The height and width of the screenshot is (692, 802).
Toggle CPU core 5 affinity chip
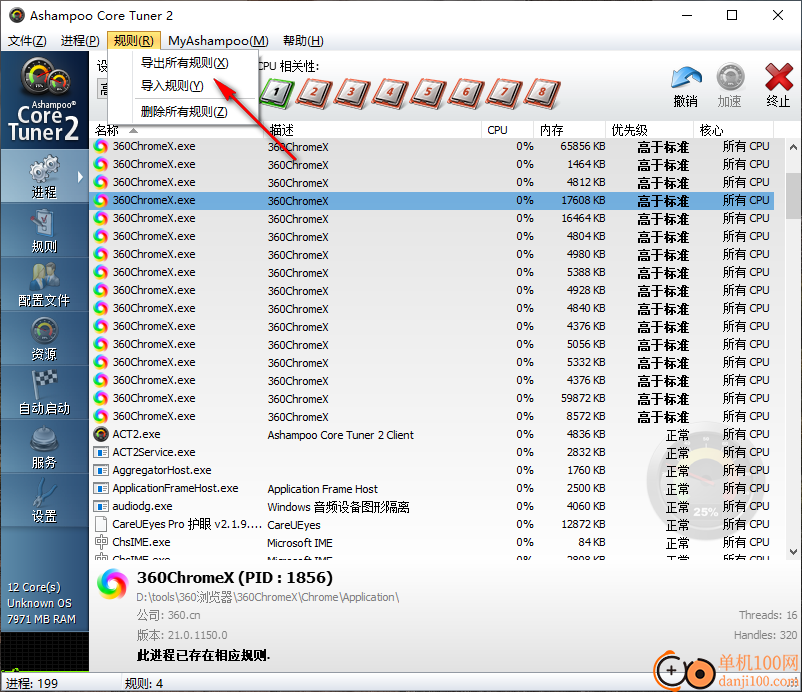(429, 93)
